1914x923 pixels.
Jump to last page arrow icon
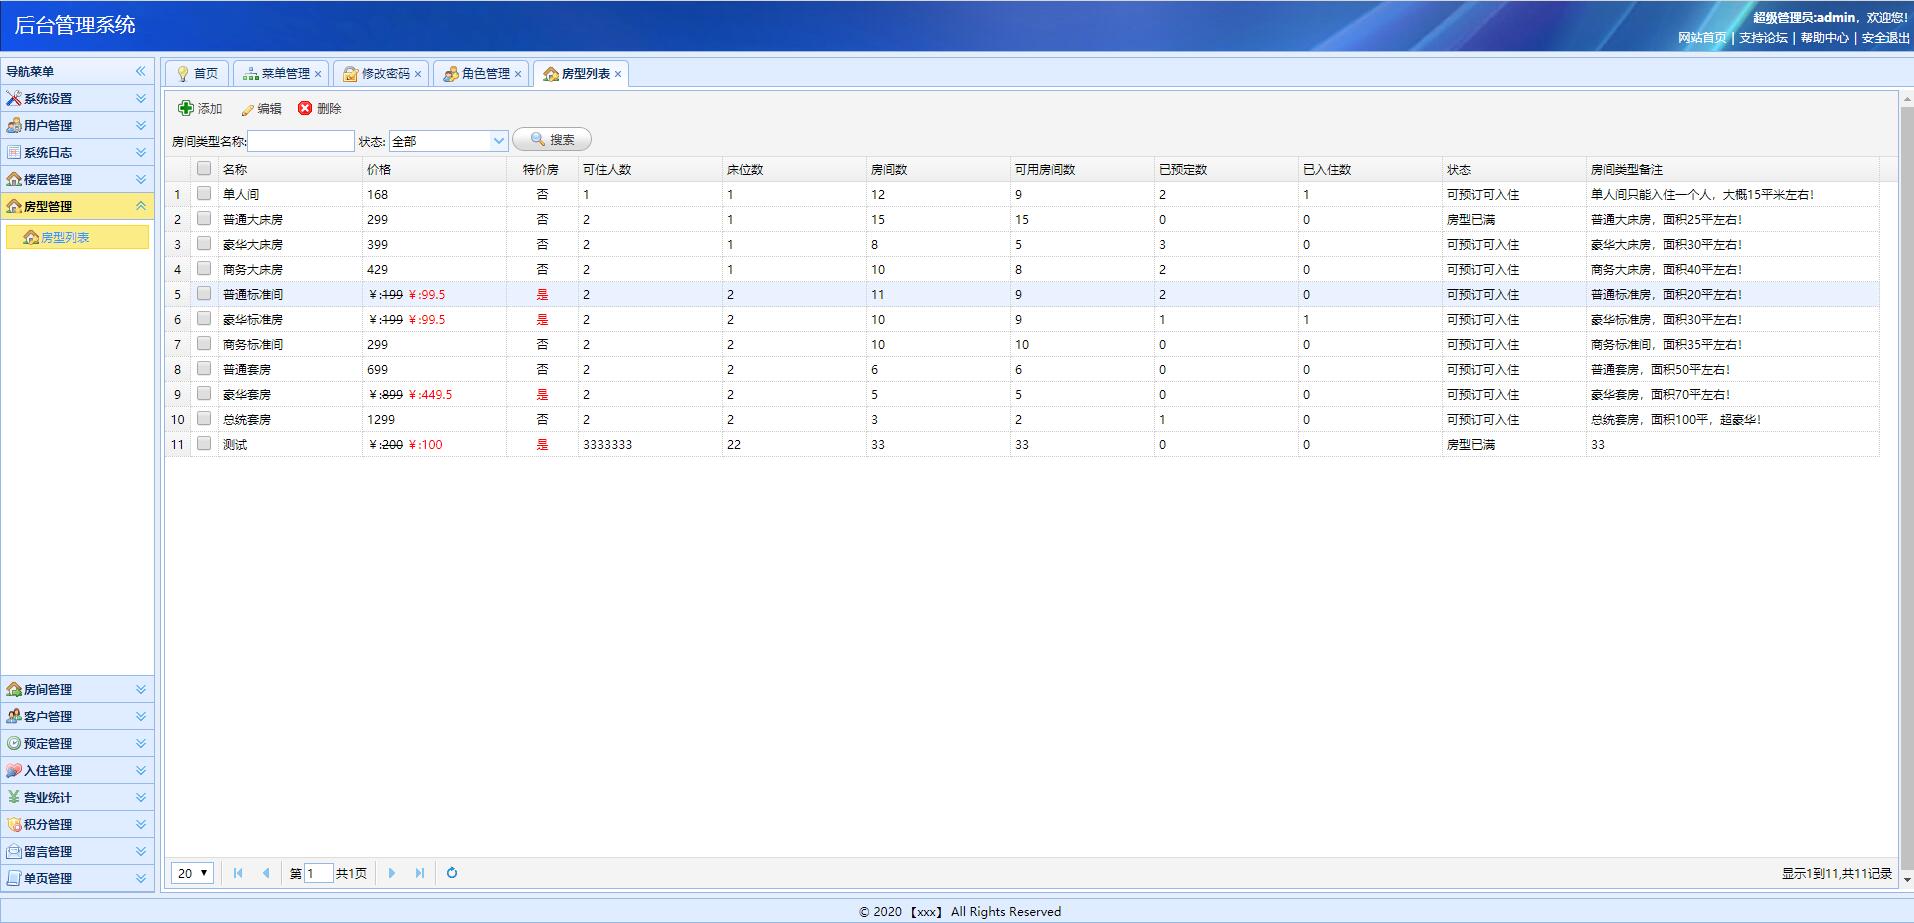(x=420, y=873)
